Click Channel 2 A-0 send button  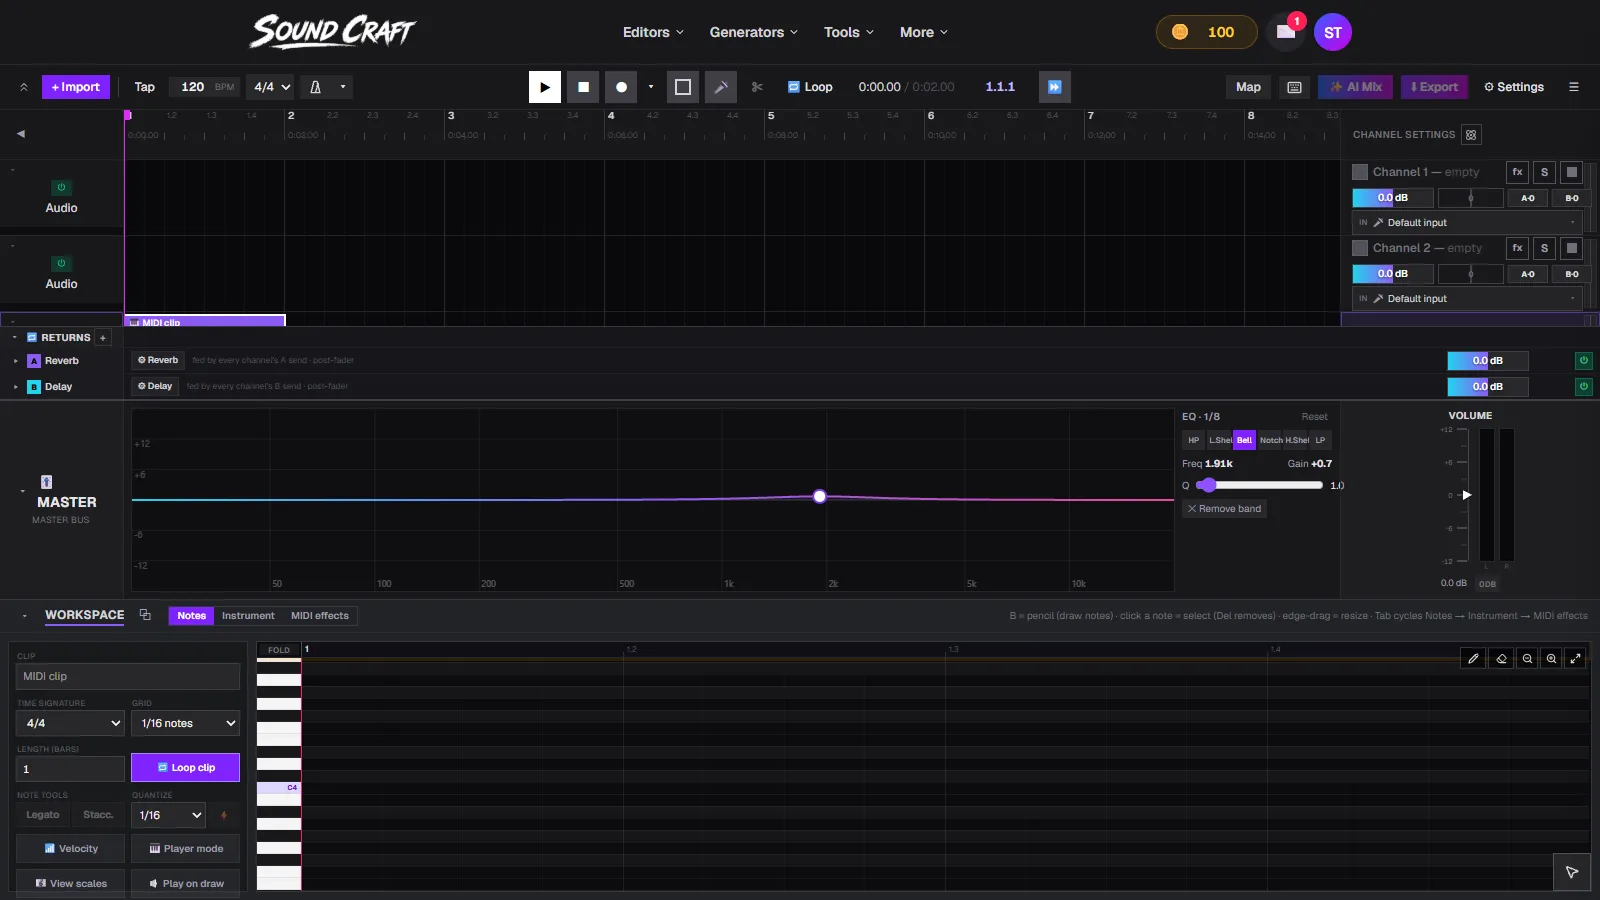click(x=1527, y=274)
